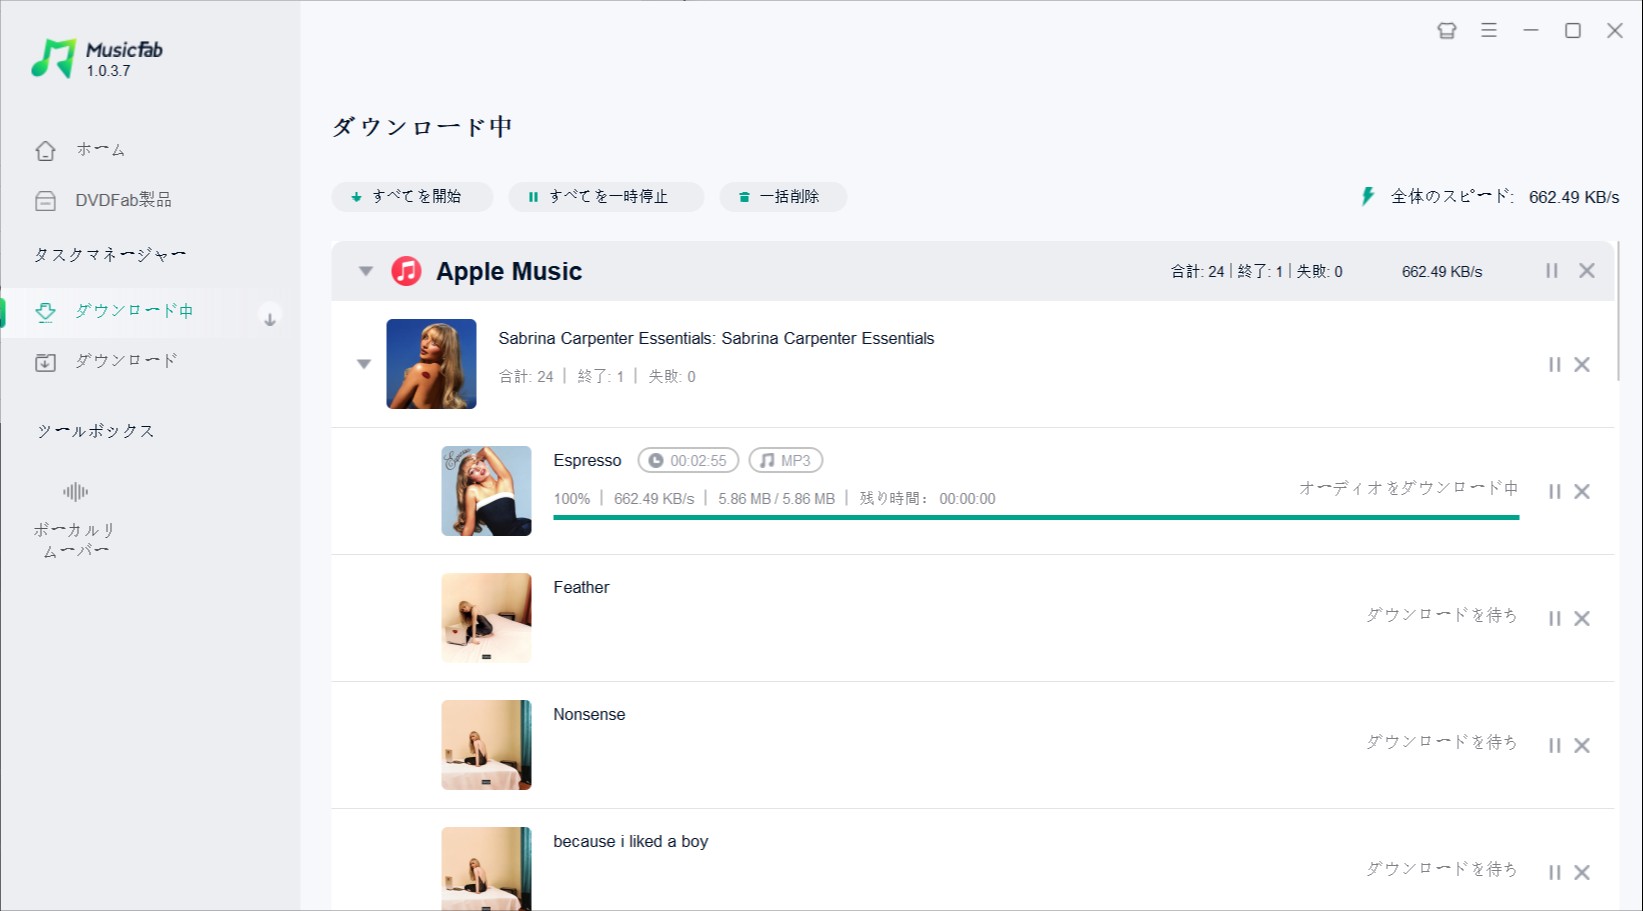Click the Espresso track thumbnail
Image resolution: width=1643 pixels, height=911 pixels.
point(487,491)
